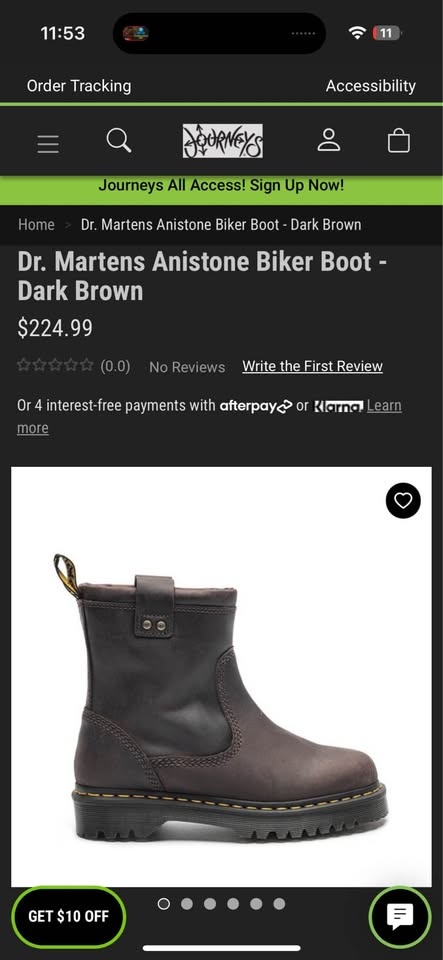Select the first image carousel dot
The width and height of the screenshot is (443, 960).
tap(163, 904)
